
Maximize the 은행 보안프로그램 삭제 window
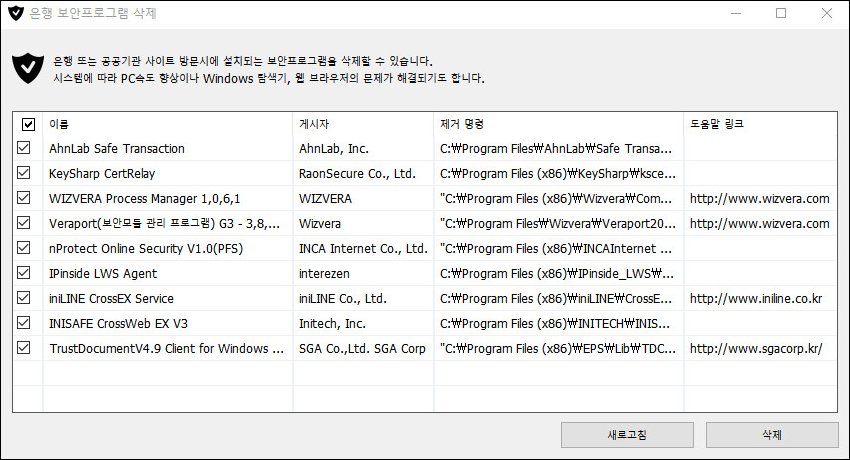[x=781, y=13]
